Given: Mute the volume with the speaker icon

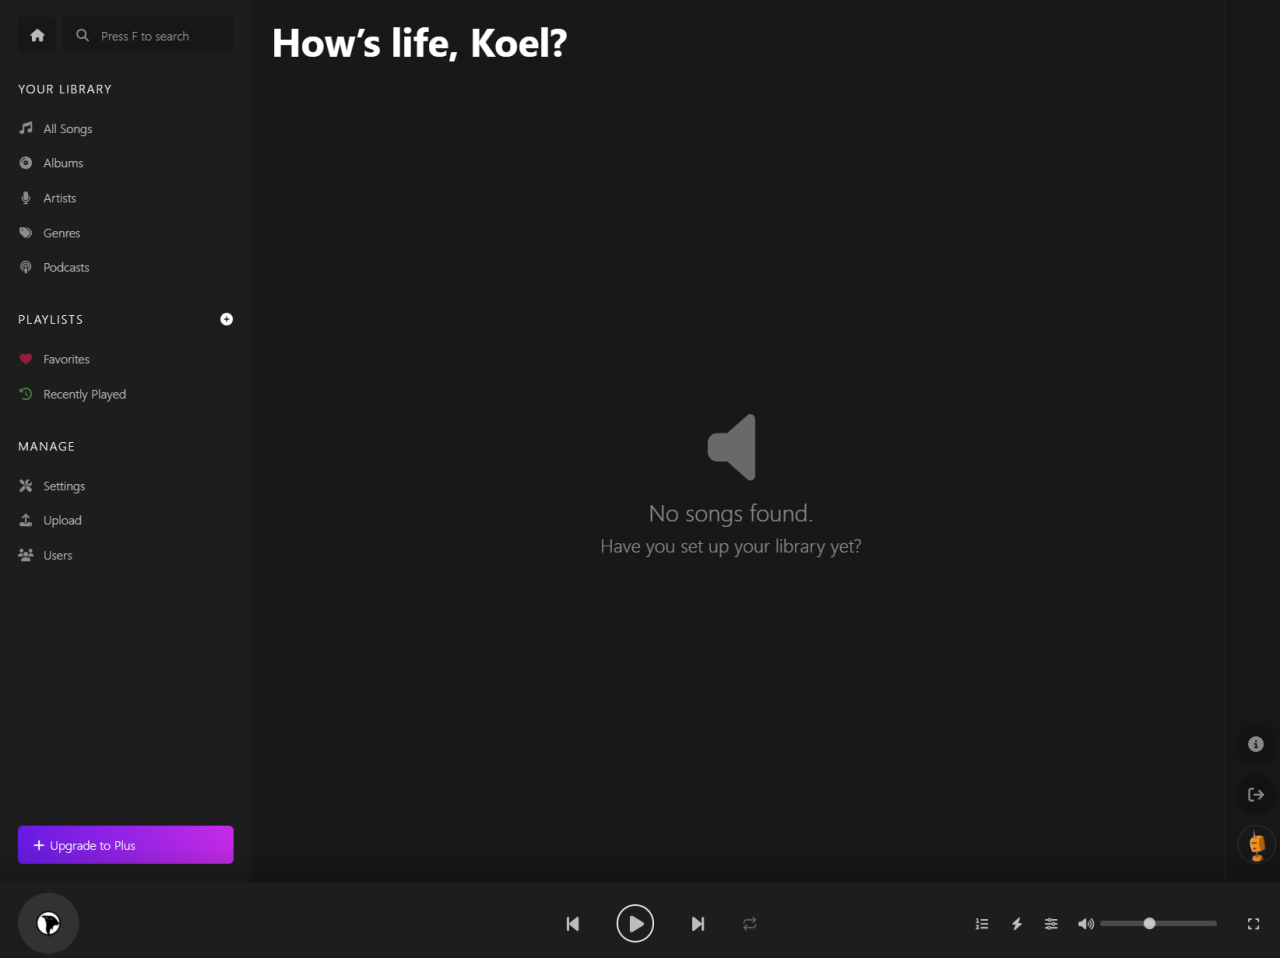Looking at the screenshot, I should [1085, 924].
